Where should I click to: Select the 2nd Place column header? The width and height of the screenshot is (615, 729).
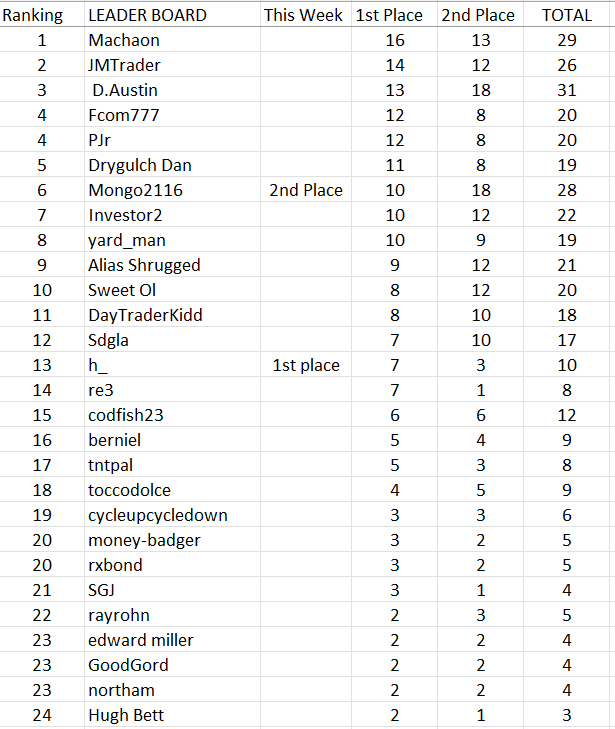(x=478, y=15)
